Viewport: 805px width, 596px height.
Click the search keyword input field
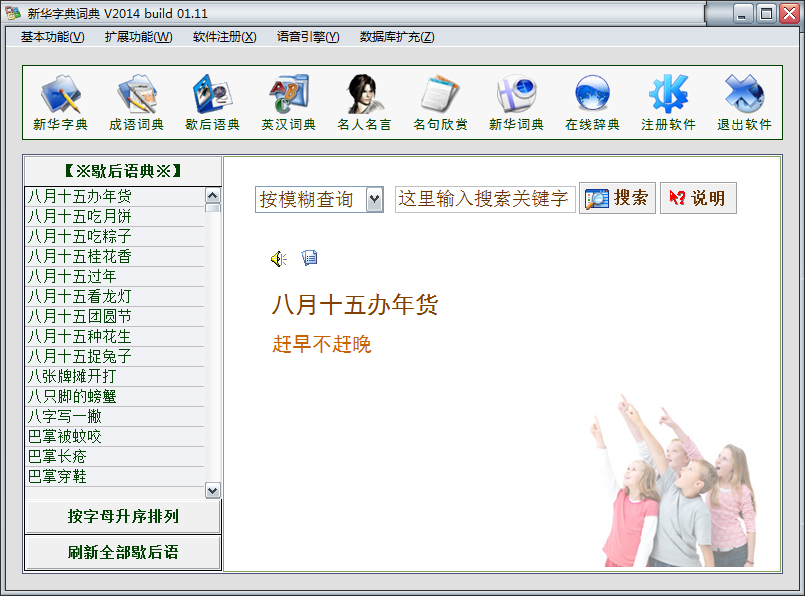[x=485, y=199]
